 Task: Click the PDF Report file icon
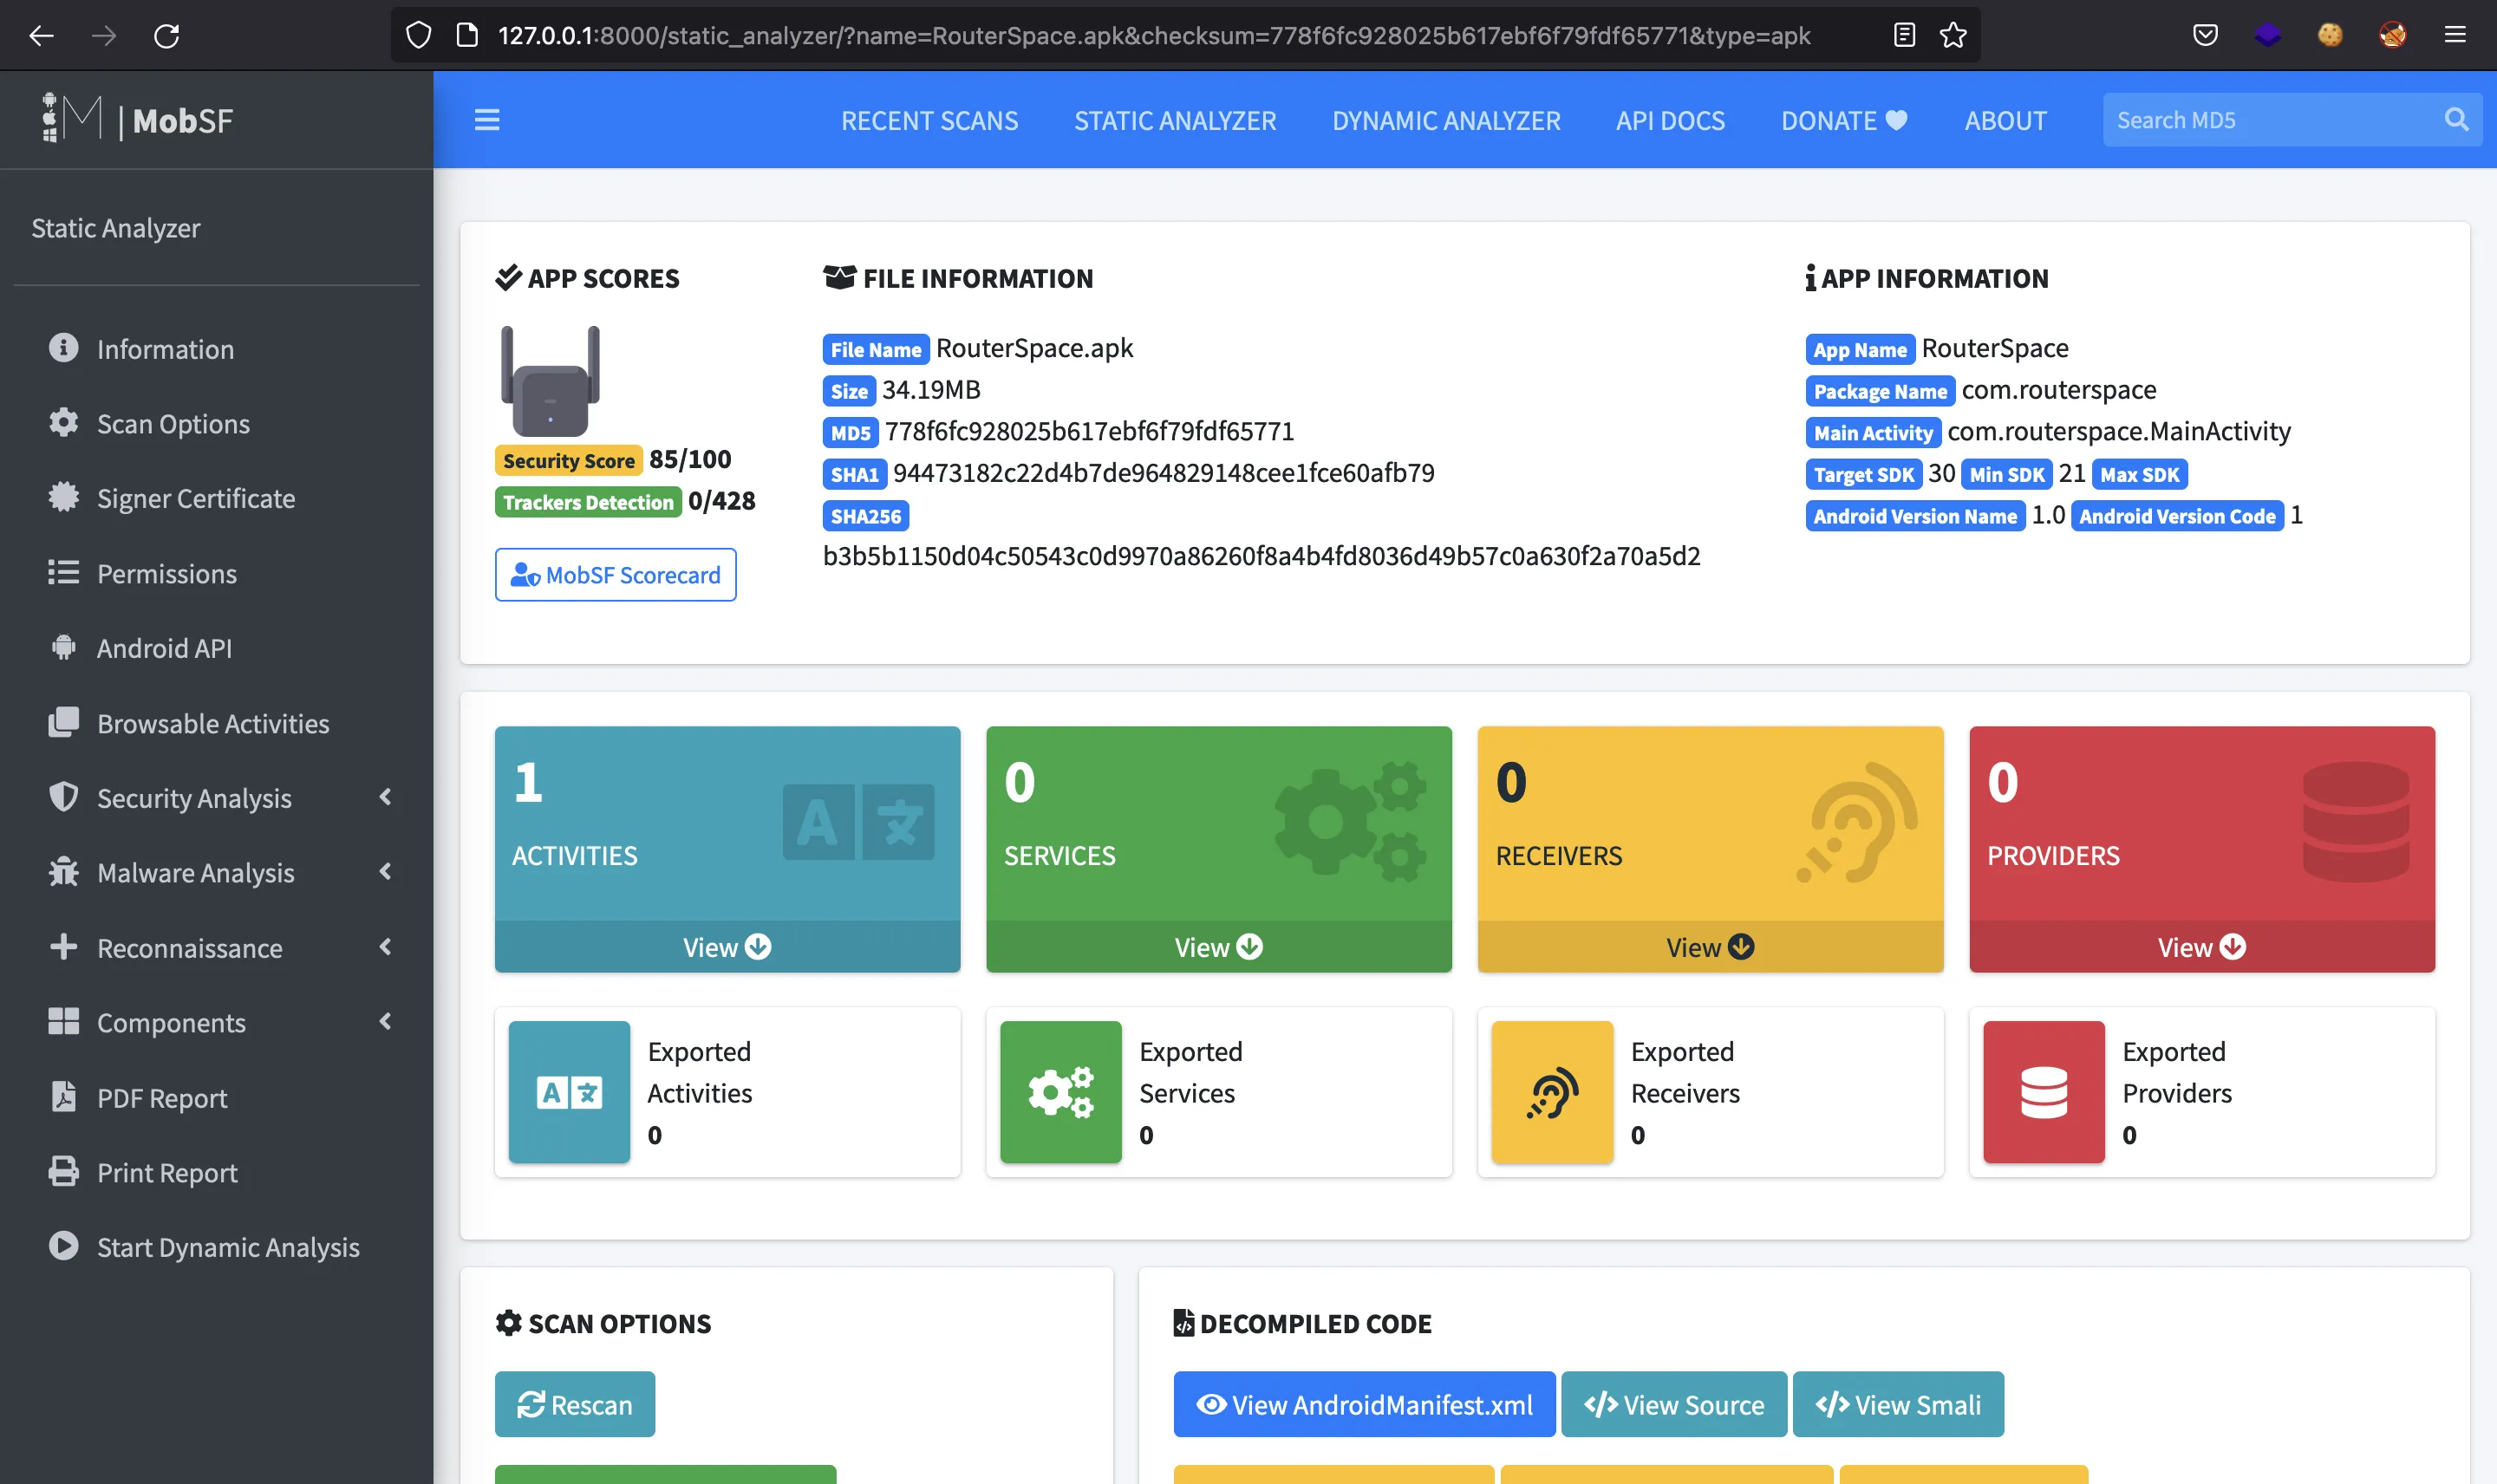click(x=63, y=1097)
